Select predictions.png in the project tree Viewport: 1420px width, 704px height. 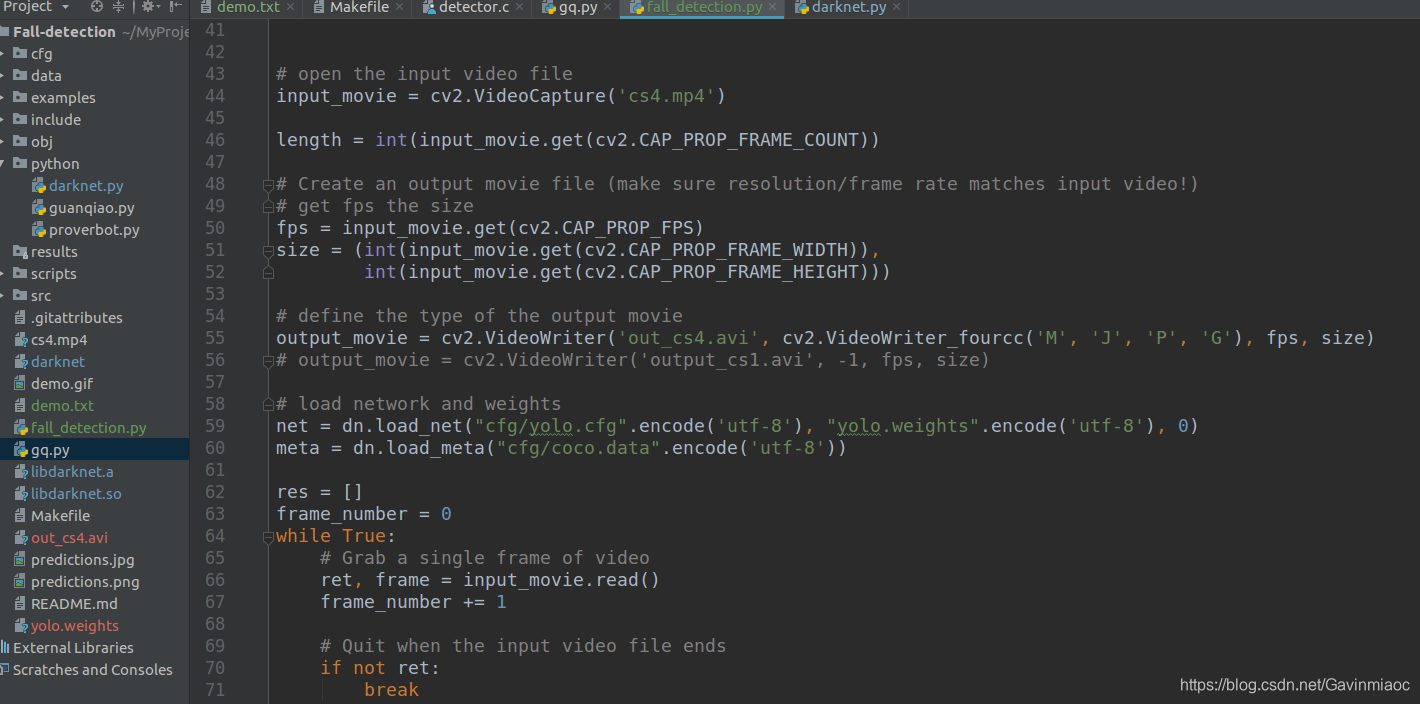pyautogui.click(x=85, y=582)
